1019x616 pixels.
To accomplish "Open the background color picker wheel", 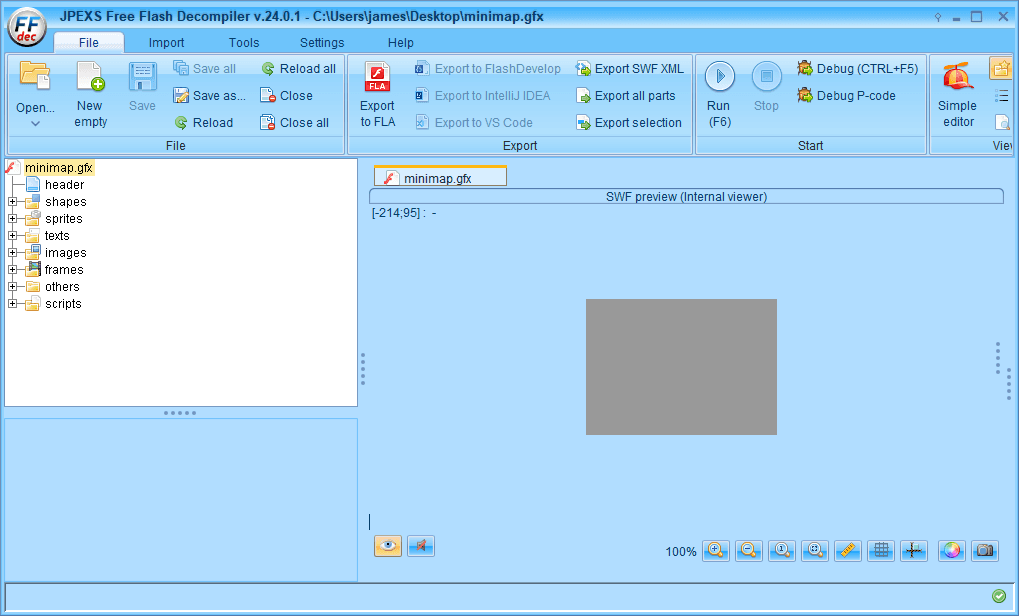I will pos(951,550).
